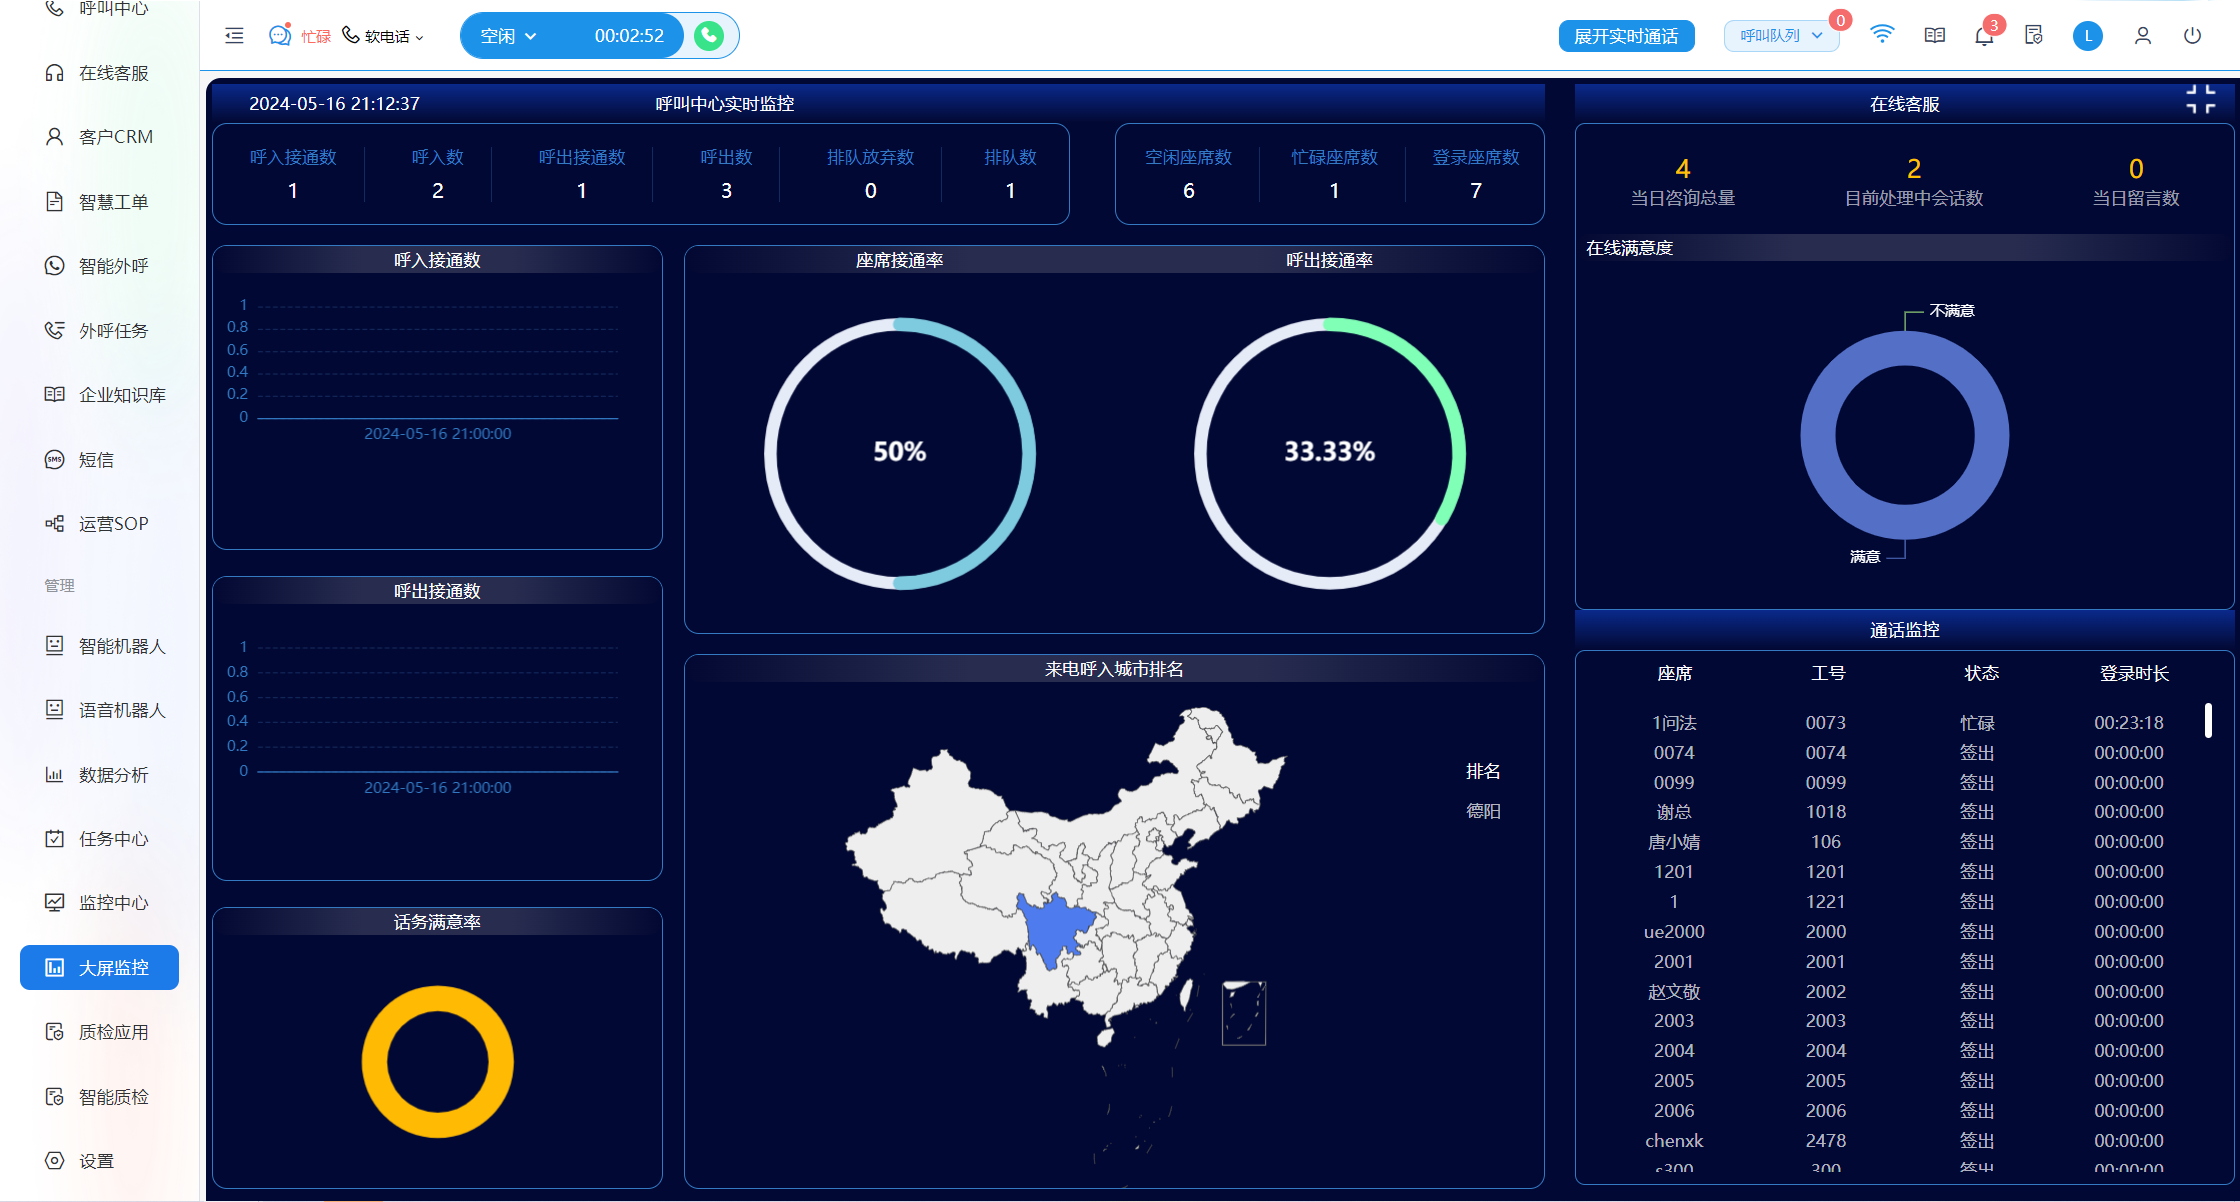
Task: Click the document search icon in header
Action: coord(2033,36)
